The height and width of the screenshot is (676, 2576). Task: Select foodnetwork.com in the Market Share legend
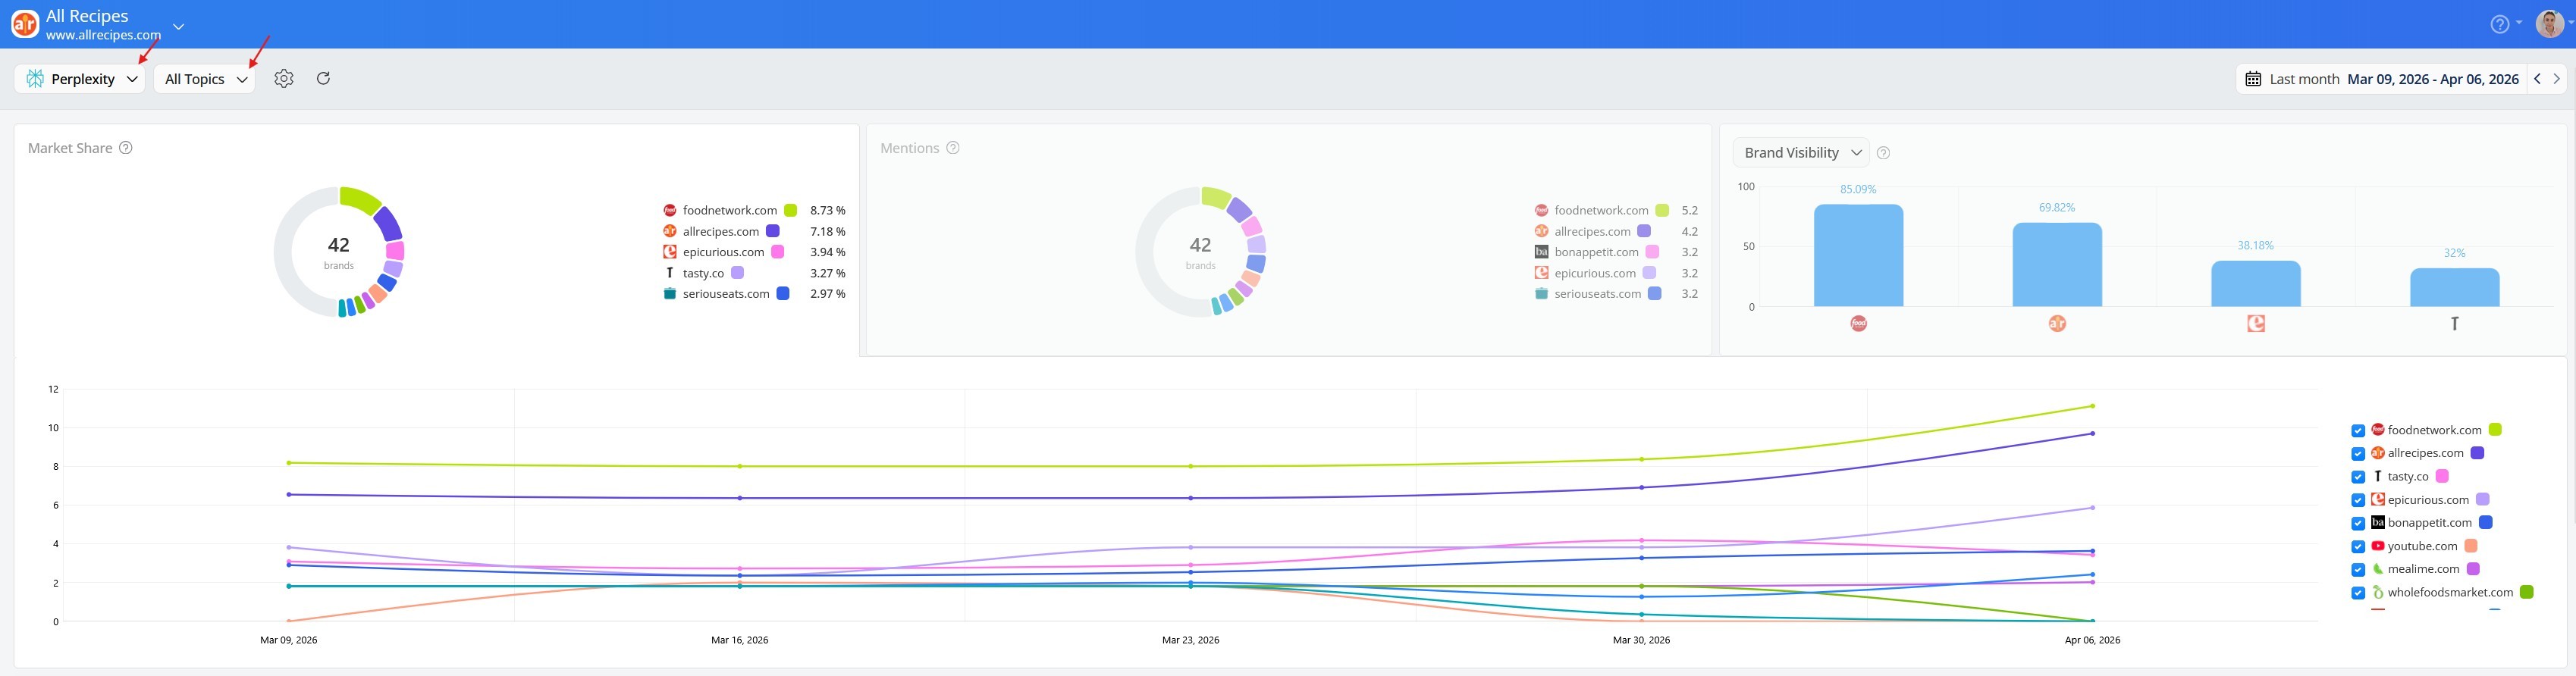coord(730,210)
